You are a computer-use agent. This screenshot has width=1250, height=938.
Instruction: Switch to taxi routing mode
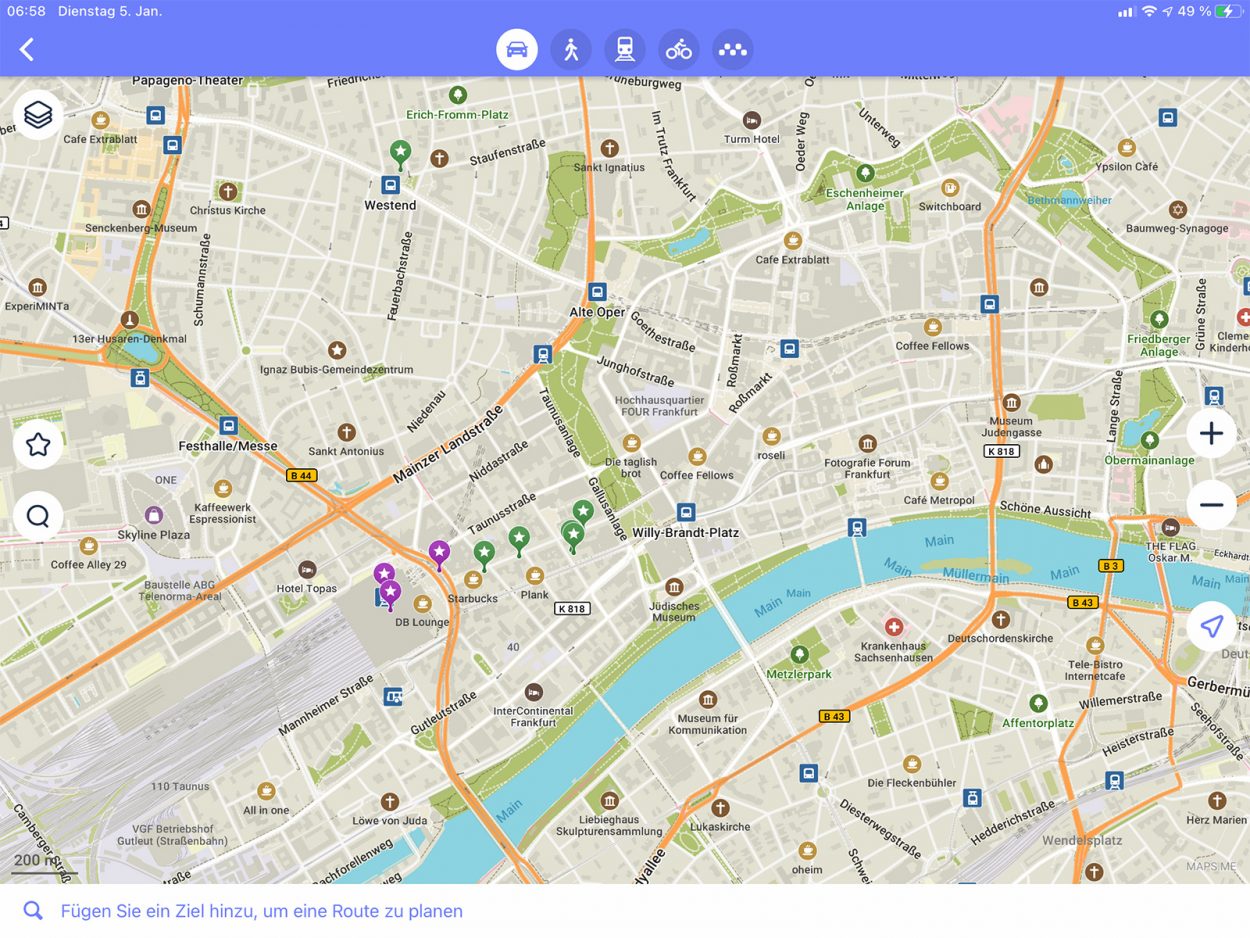[x=733, y=49]
